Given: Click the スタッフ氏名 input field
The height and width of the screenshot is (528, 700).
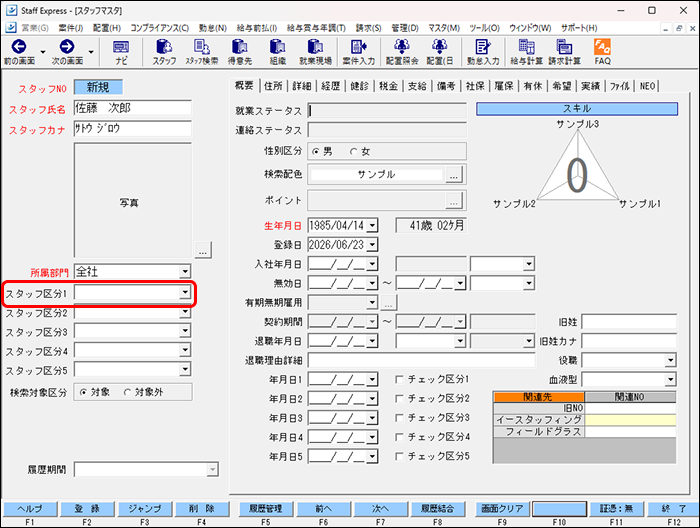Looking at the screenshot, I should click(132, 108).
